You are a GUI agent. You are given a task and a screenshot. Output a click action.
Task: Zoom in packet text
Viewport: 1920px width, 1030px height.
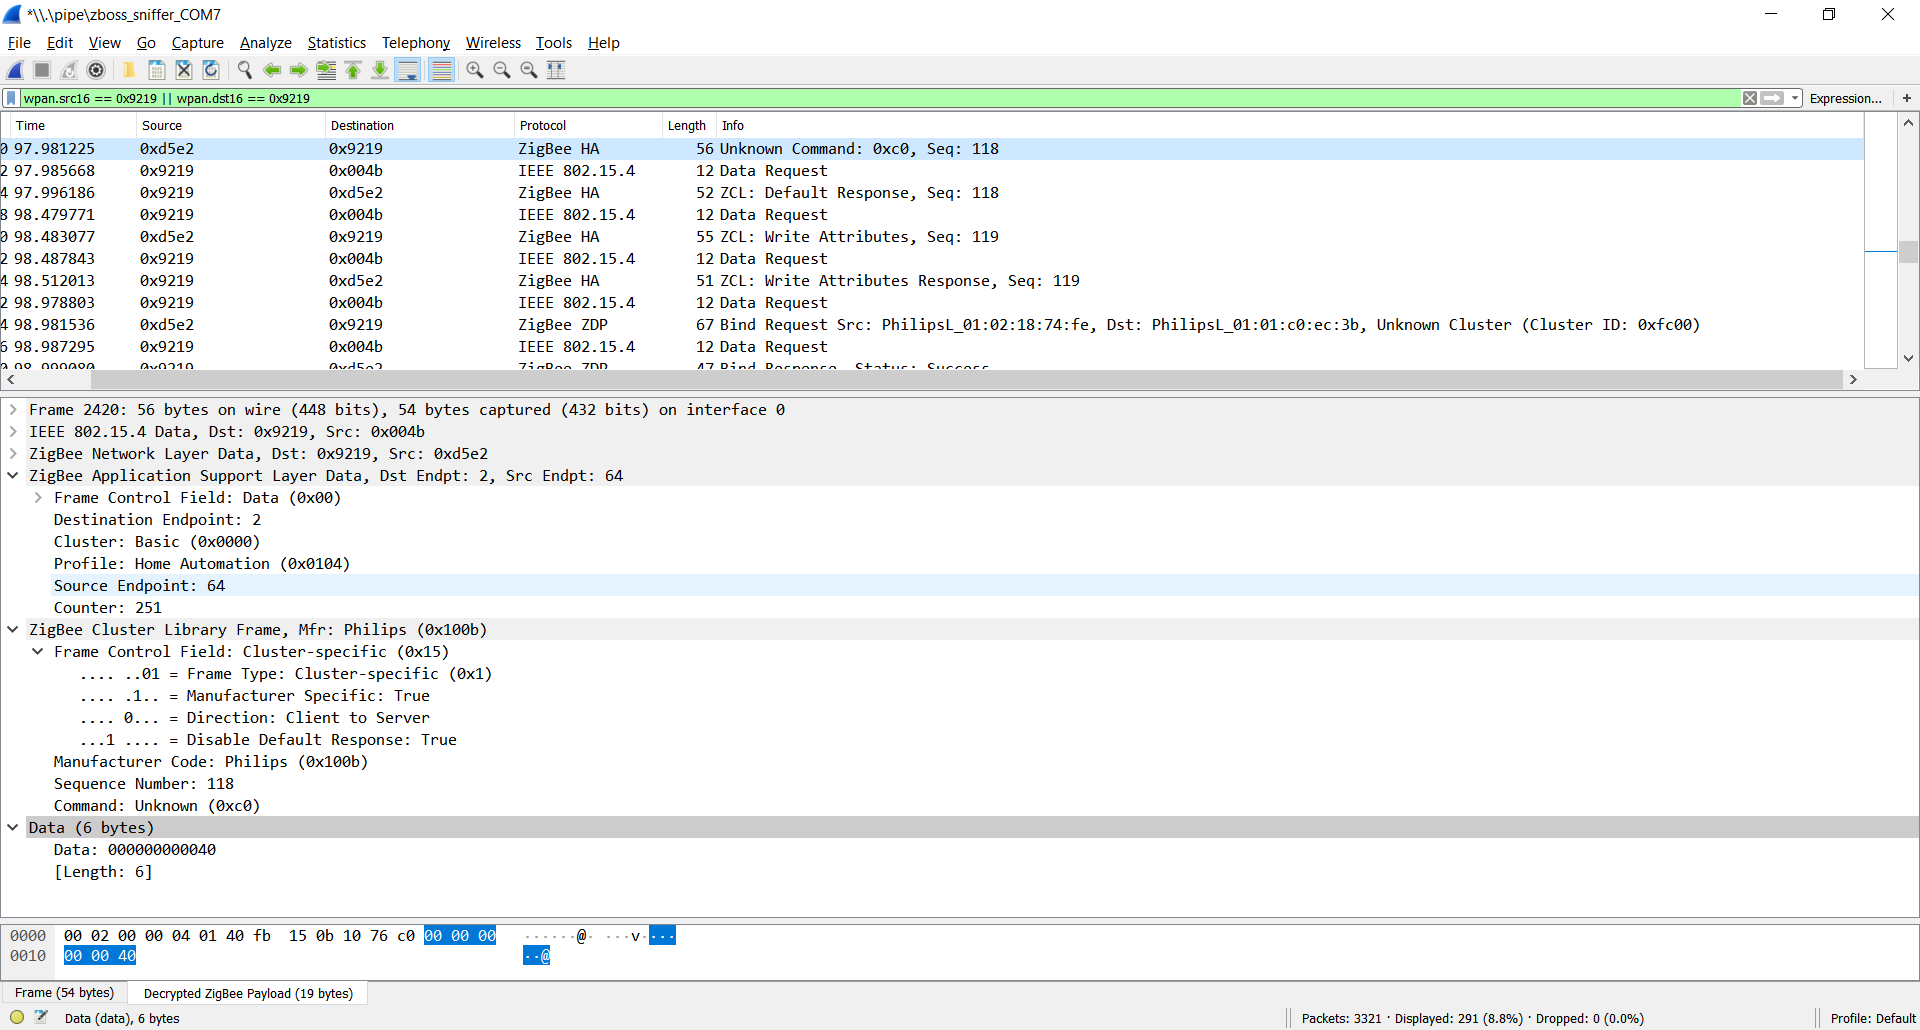(x=475, y=70)
